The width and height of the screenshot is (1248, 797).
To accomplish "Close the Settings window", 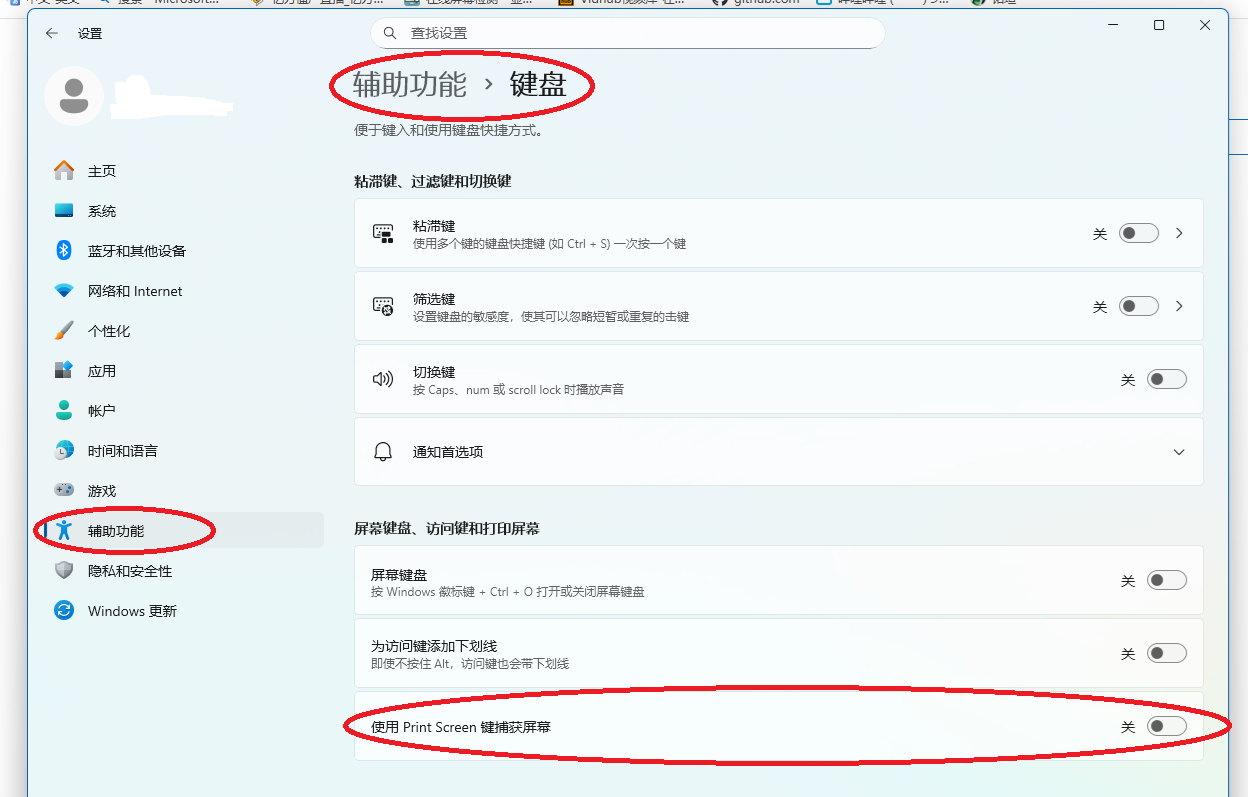I will pos(1205,26).
